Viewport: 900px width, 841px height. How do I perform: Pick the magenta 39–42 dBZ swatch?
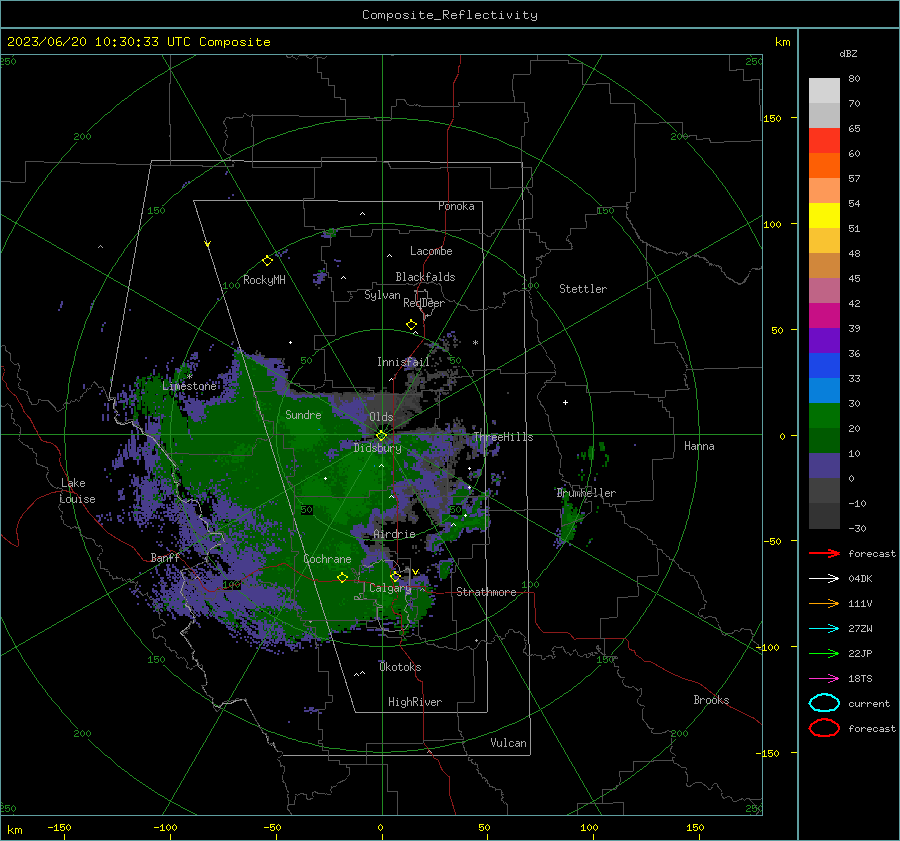click(824, 316)
